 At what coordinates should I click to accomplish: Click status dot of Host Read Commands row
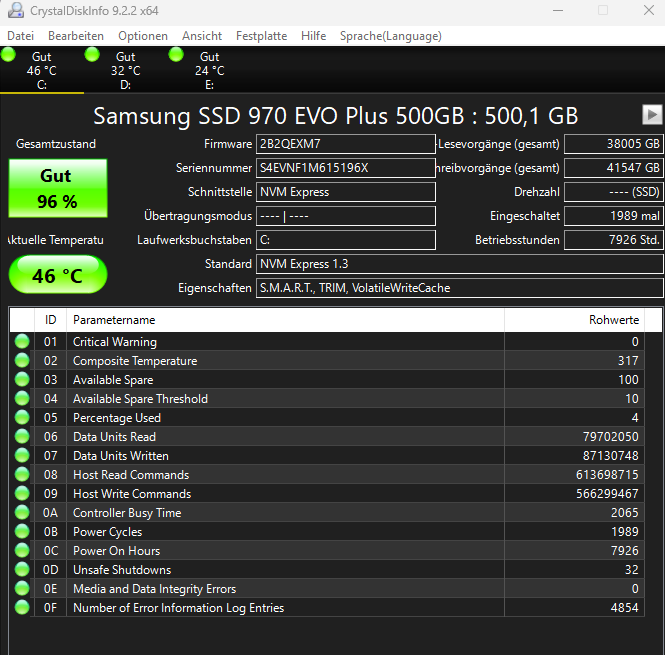pyautogui.click(x=22, y=475)
